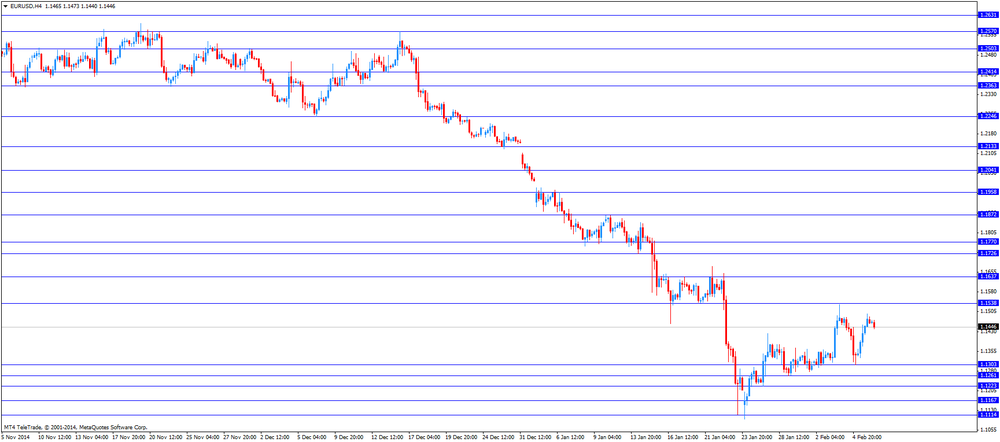Click the 5 Nov 2014 date label

pyautogui.click(x=15, y=438)
